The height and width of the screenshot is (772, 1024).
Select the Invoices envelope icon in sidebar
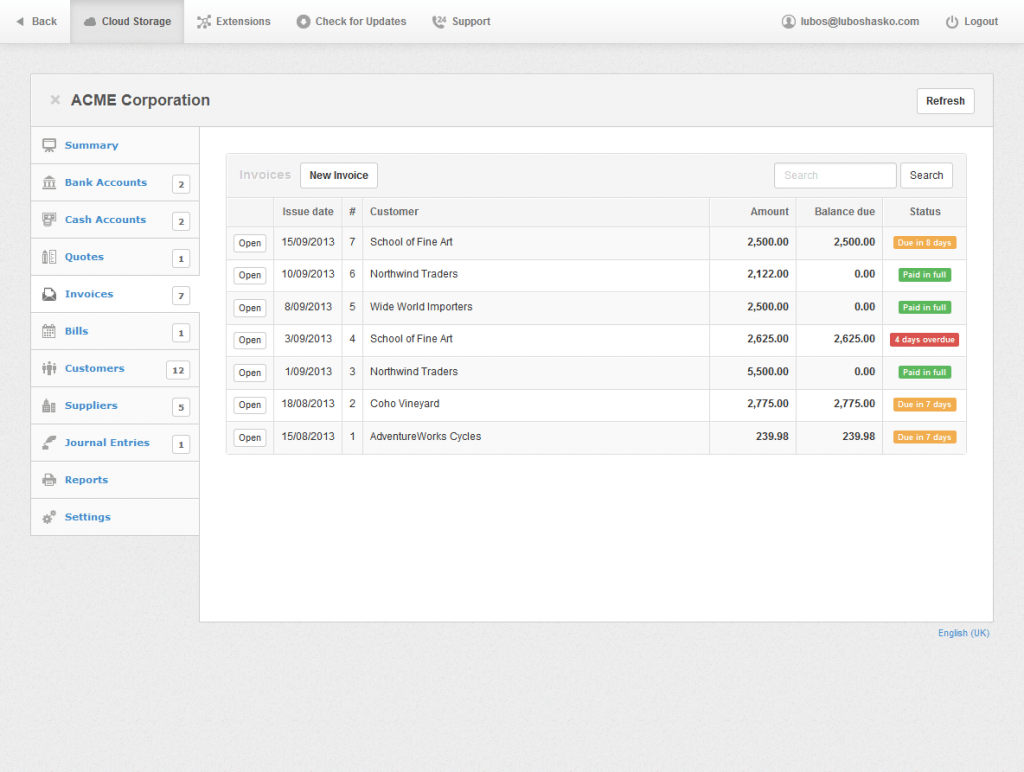point(47,294)
